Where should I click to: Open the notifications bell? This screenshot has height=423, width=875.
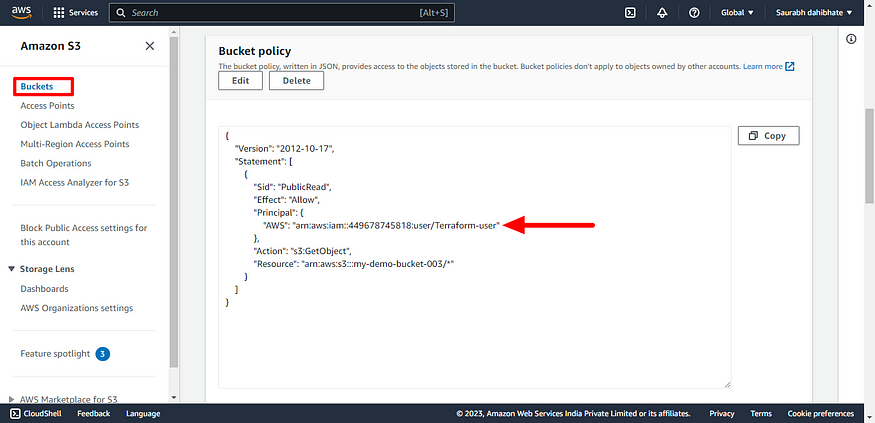click(x=662, y=13)
